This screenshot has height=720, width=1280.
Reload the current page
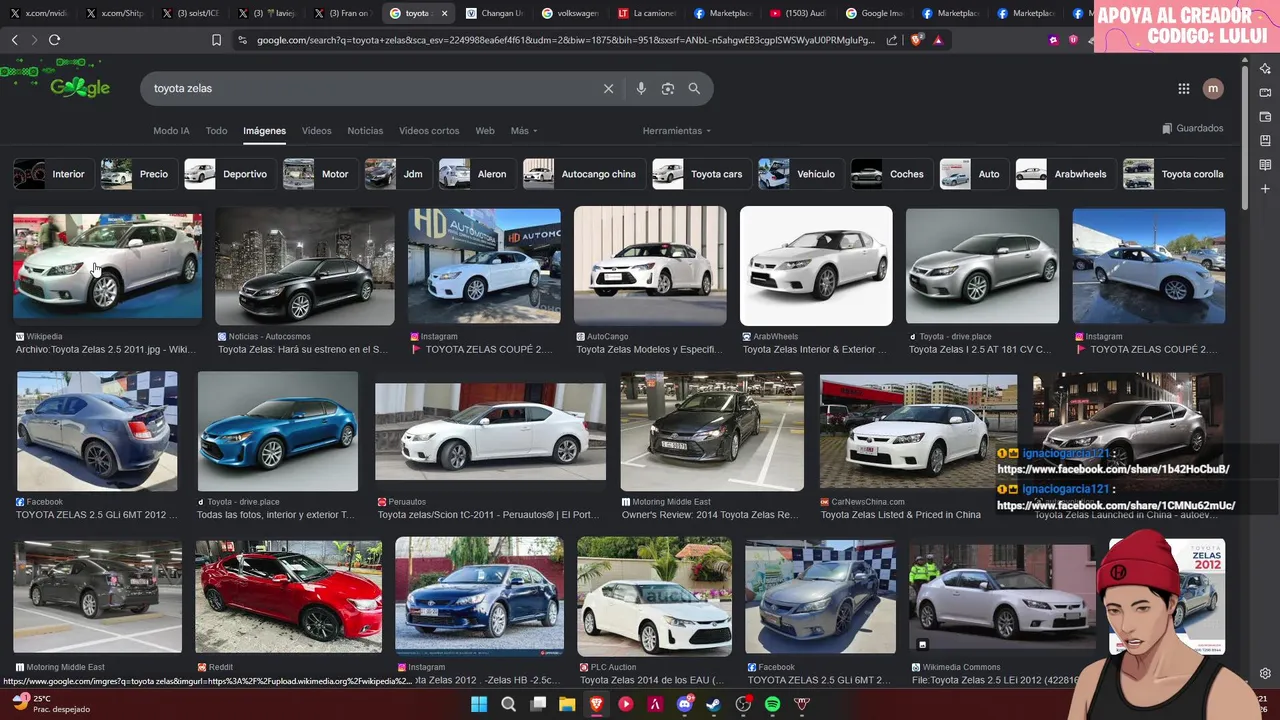tap(54, 40)
